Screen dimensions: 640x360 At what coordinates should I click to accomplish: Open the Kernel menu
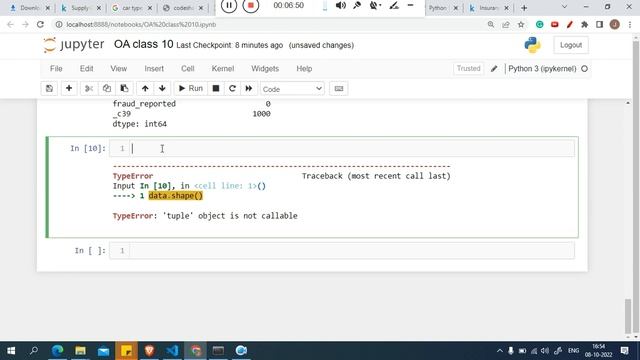(222, 69)
